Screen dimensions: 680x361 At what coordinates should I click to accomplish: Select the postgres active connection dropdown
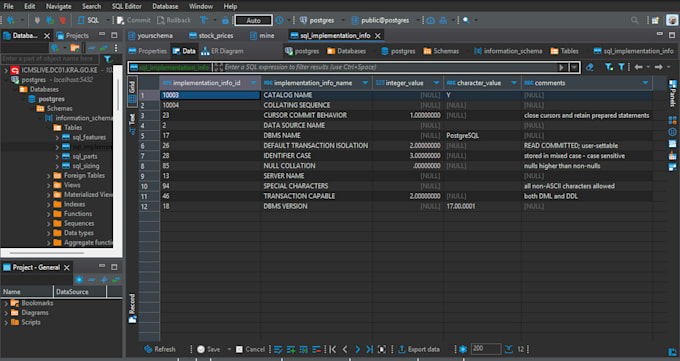[321, 20]
